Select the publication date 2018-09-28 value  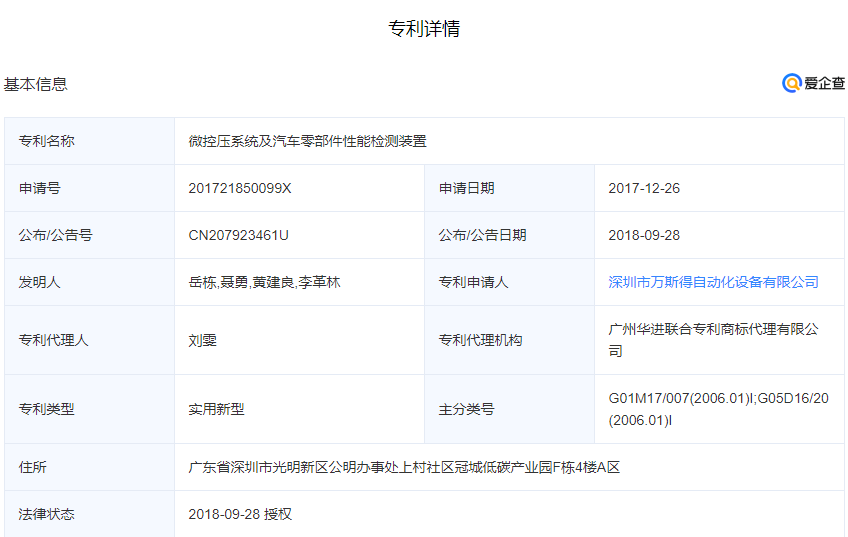pos(644,235)
